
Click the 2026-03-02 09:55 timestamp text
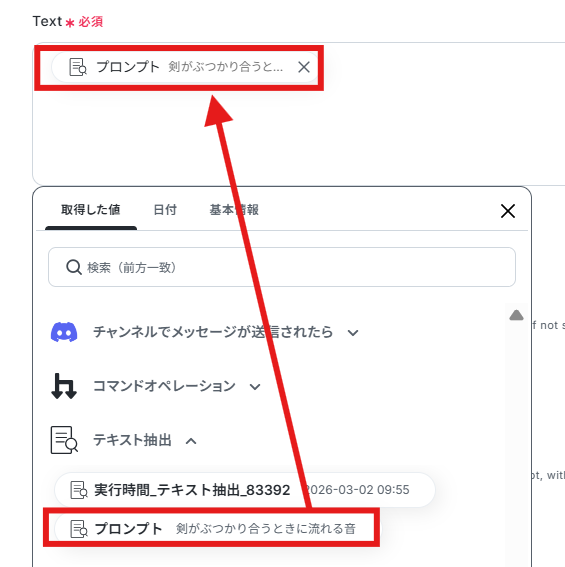(x=357, y=490)
